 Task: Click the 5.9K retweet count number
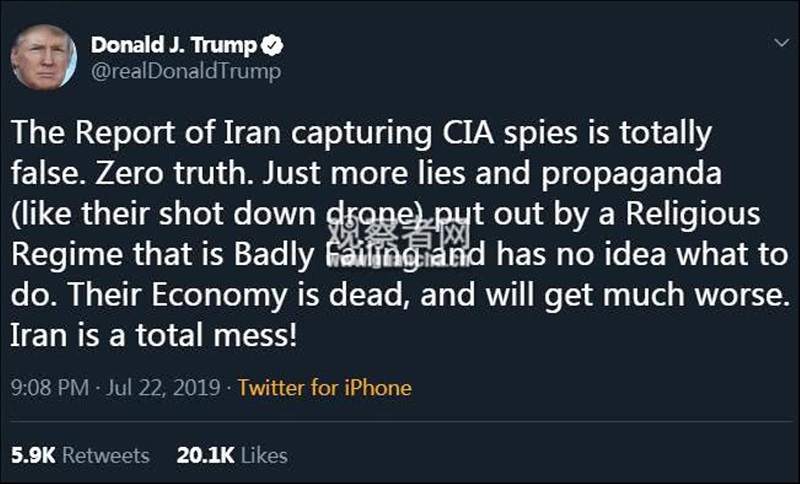[31, 455]
